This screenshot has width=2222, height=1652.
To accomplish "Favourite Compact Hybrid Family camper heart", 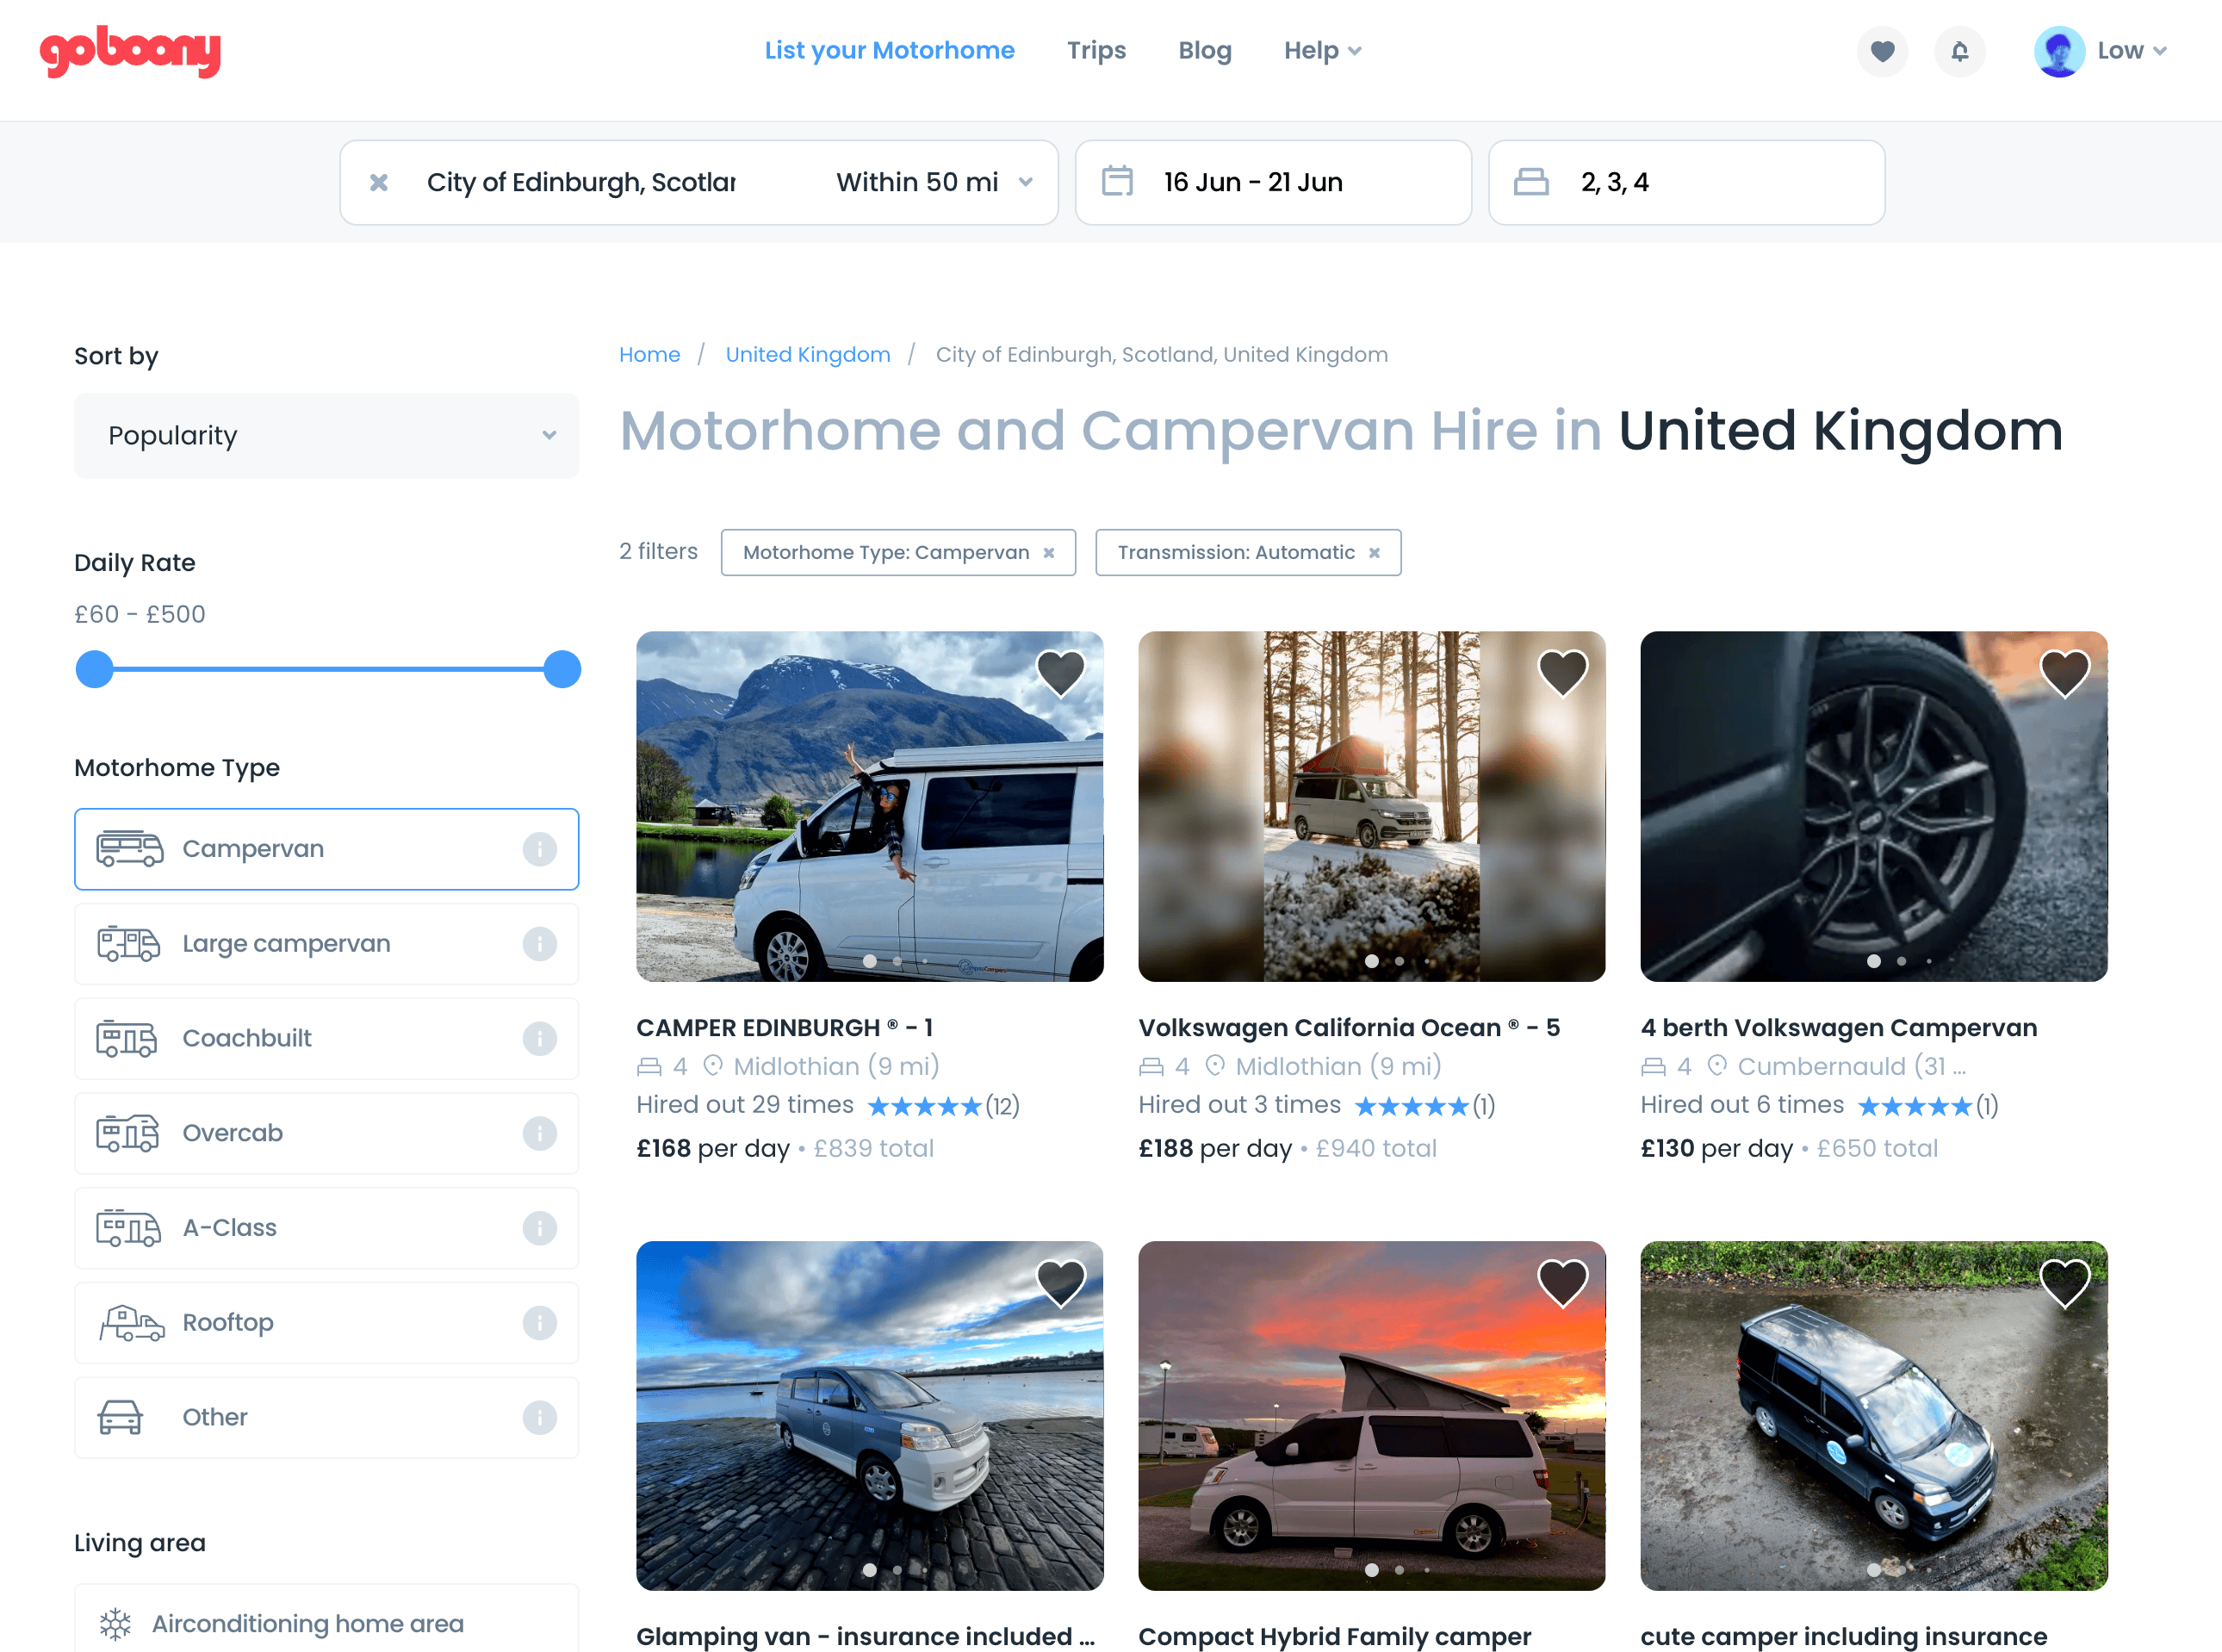I will pos(1563,1283).
